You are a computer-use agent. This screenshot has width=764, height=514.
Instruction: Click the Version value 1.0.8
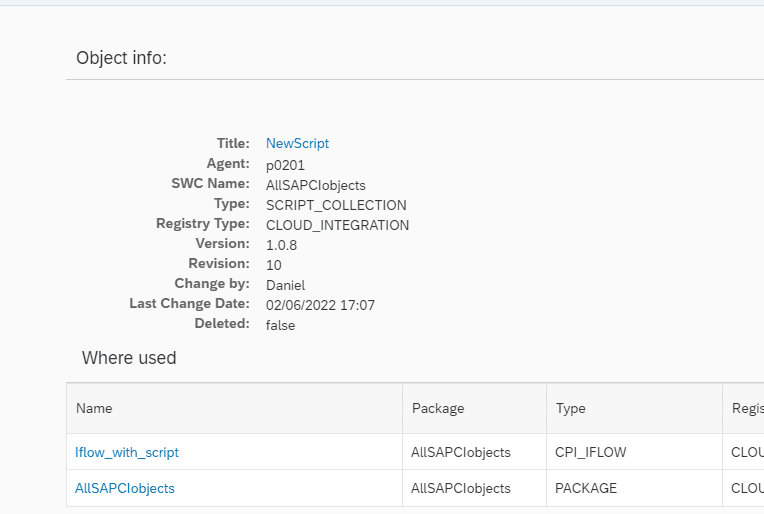[281, 245]
